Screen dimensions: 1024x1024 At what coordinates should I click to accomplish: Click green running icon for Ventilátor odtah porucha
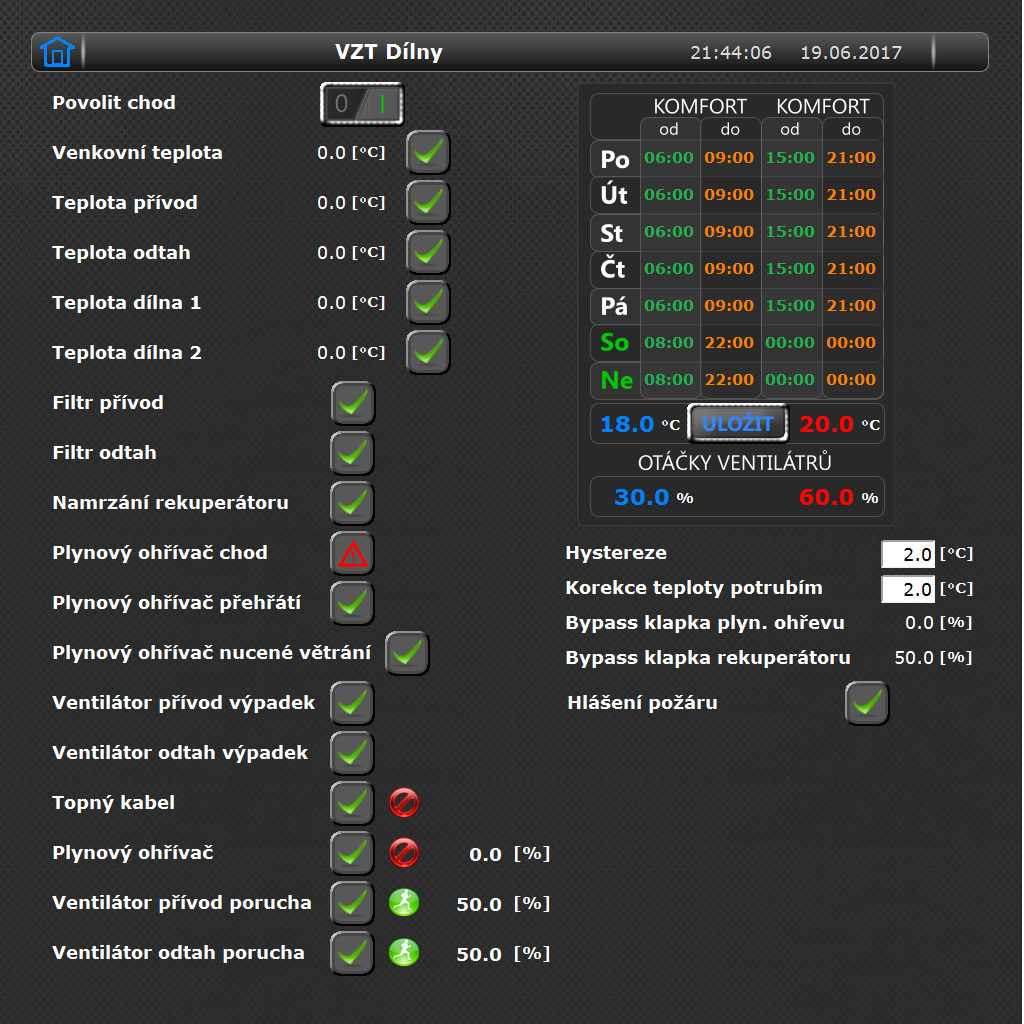pyautogui.click(x=404, y=953)
